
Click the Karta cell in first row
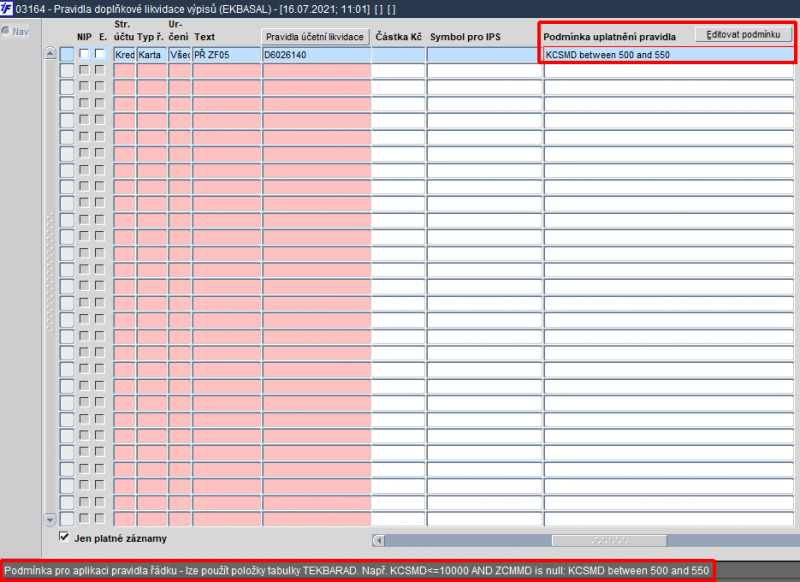click(152, 55)
